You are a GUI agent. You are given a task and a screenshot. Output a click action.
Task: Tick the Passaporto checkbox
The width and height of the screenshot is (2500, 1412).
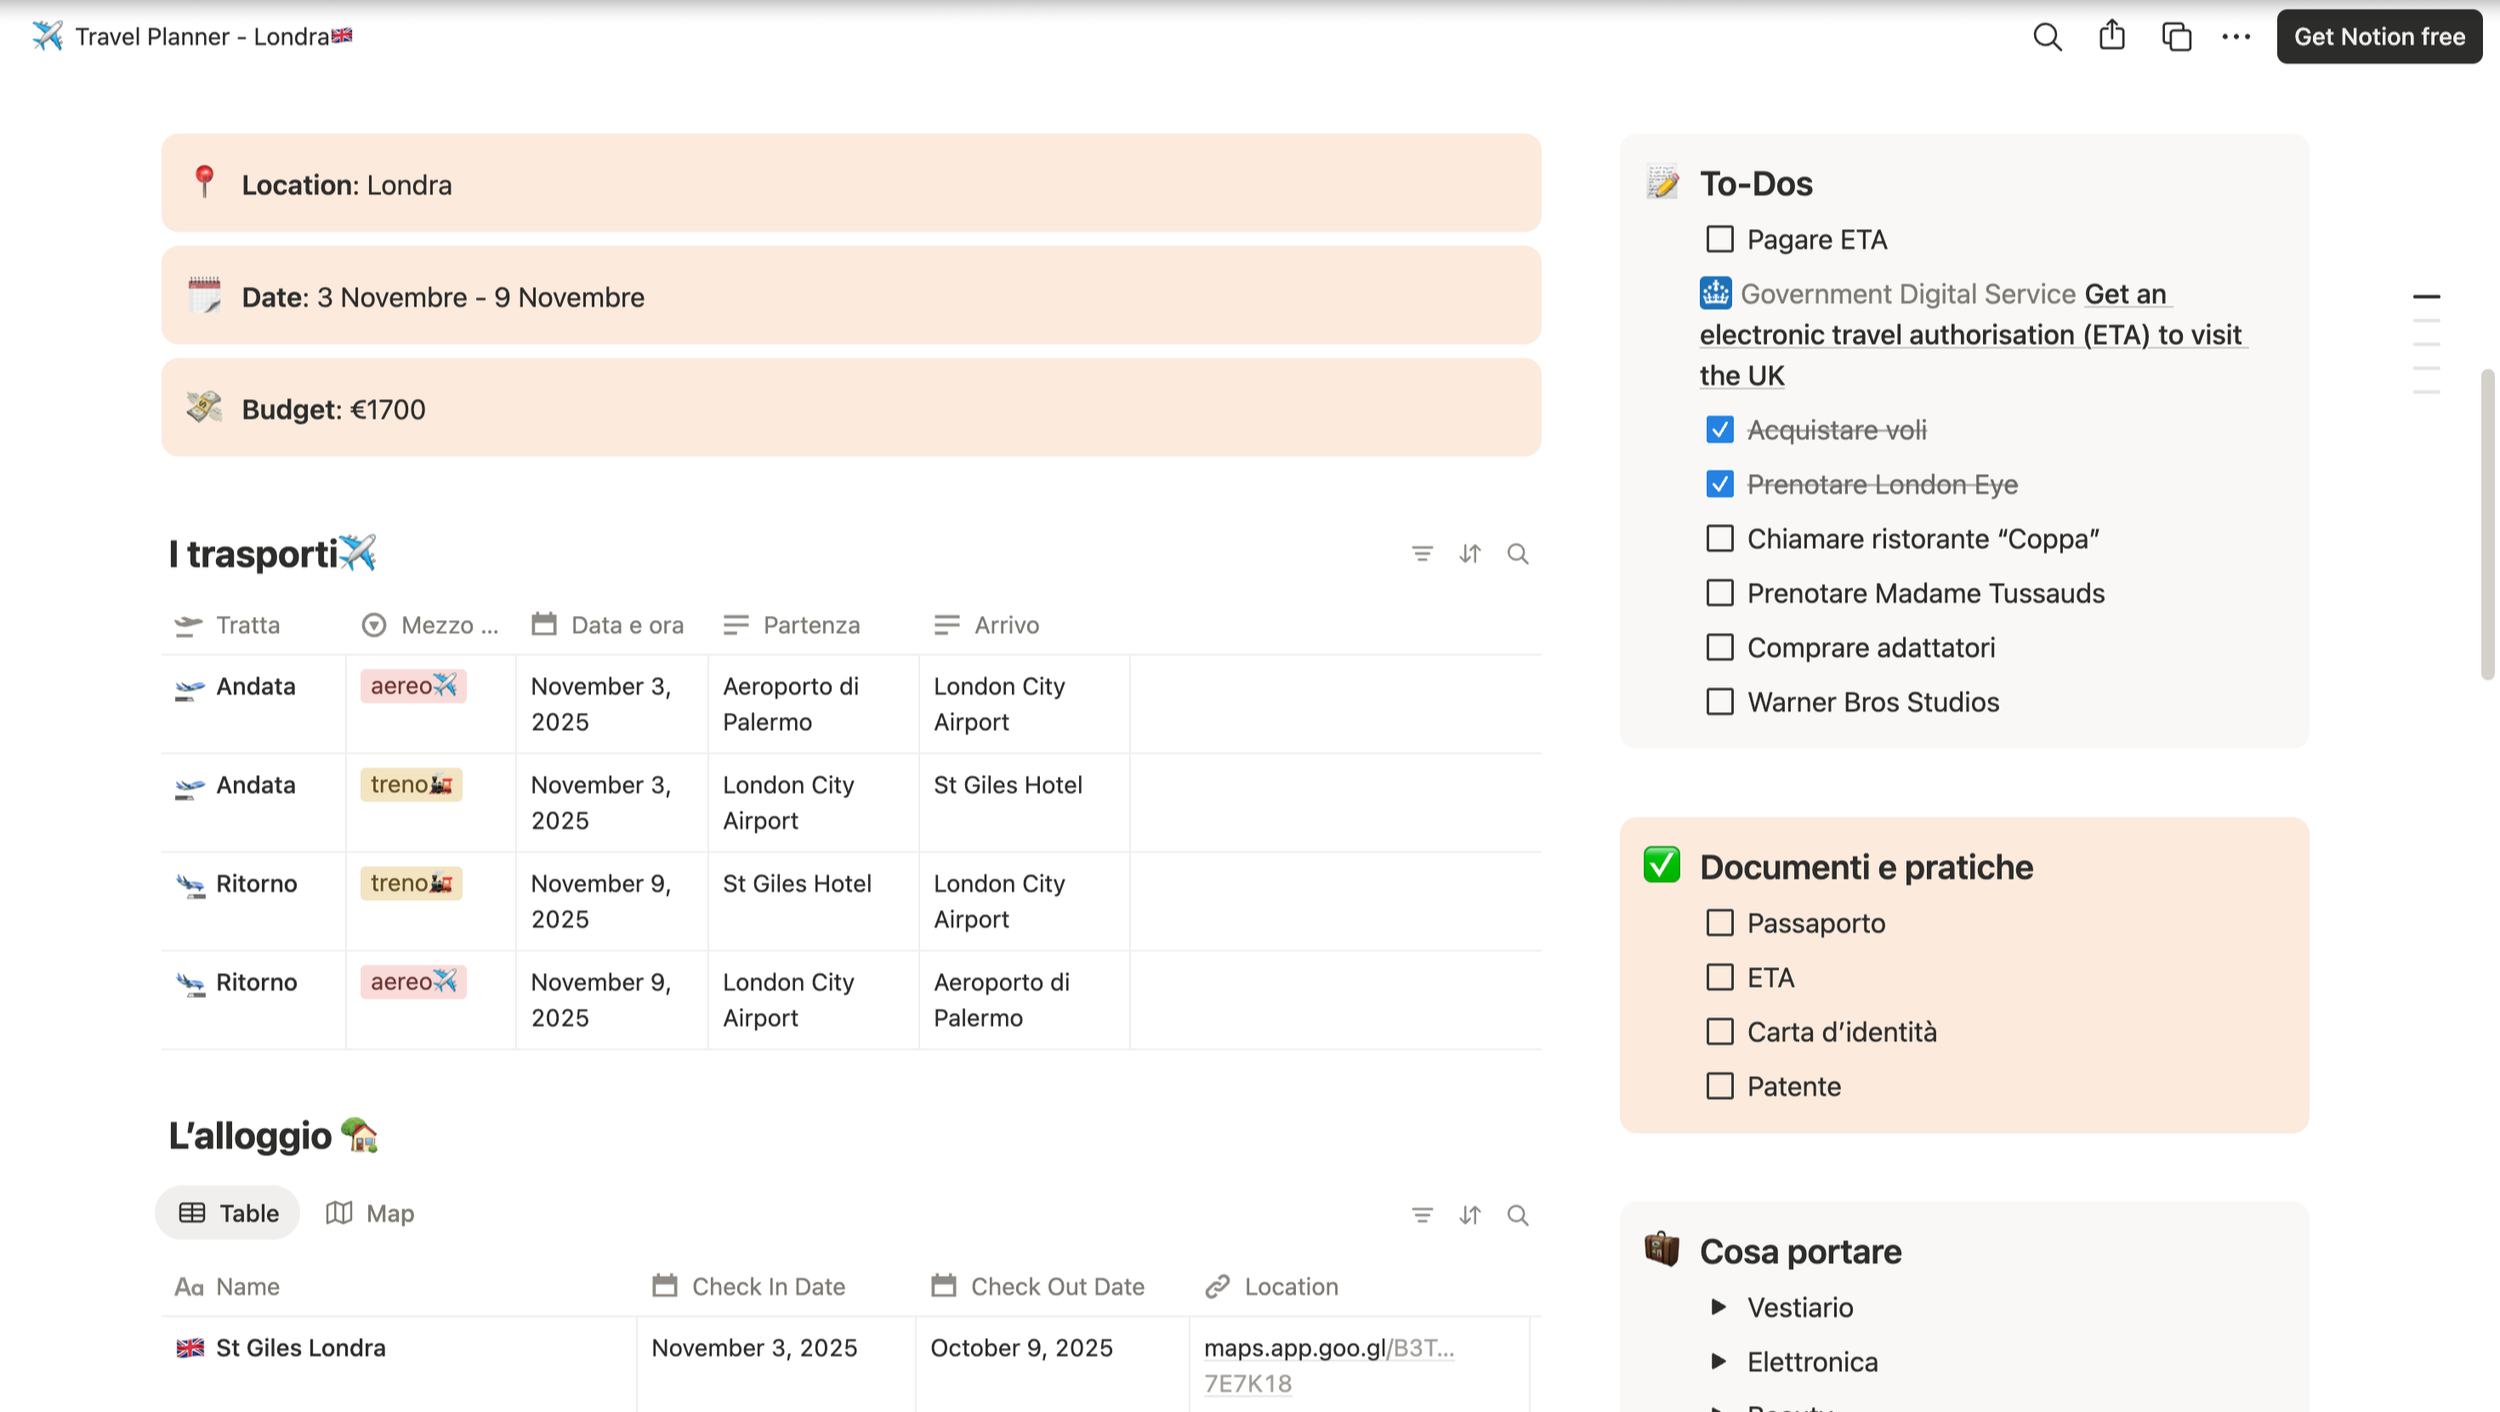pos(1719,923)
